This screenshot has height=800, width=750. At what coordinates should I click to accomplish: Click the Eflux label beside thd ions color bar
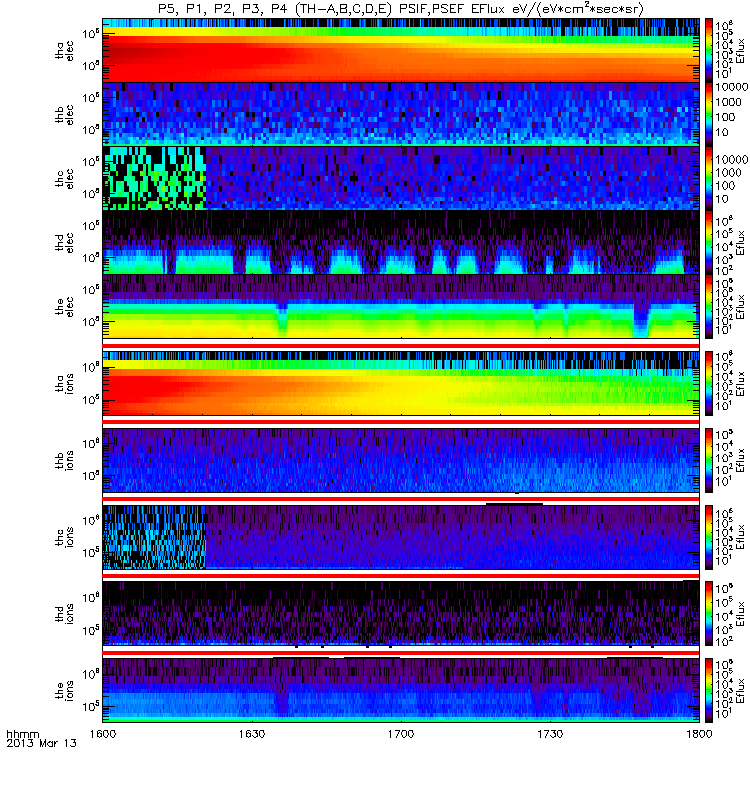741,614
